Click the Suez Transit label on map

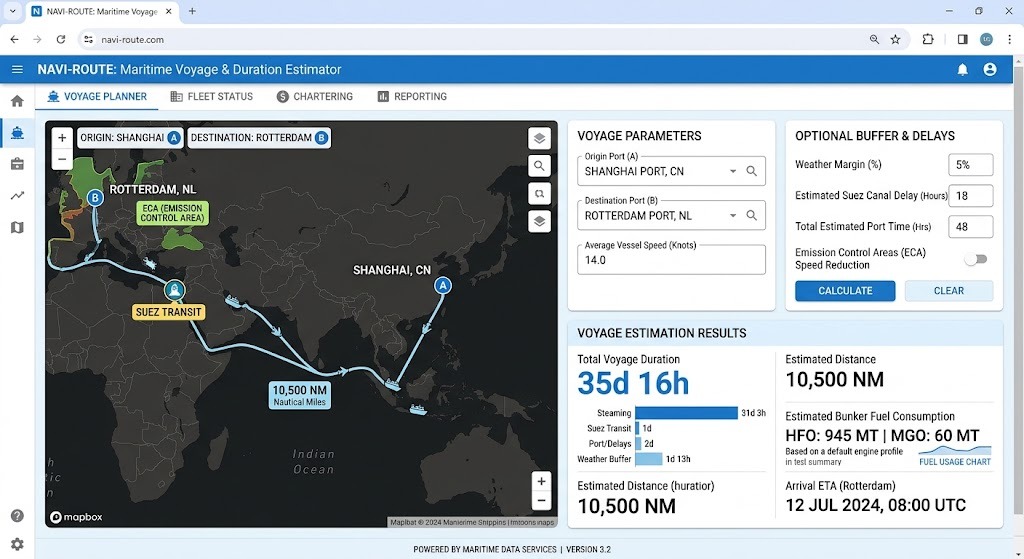point(168,312)
